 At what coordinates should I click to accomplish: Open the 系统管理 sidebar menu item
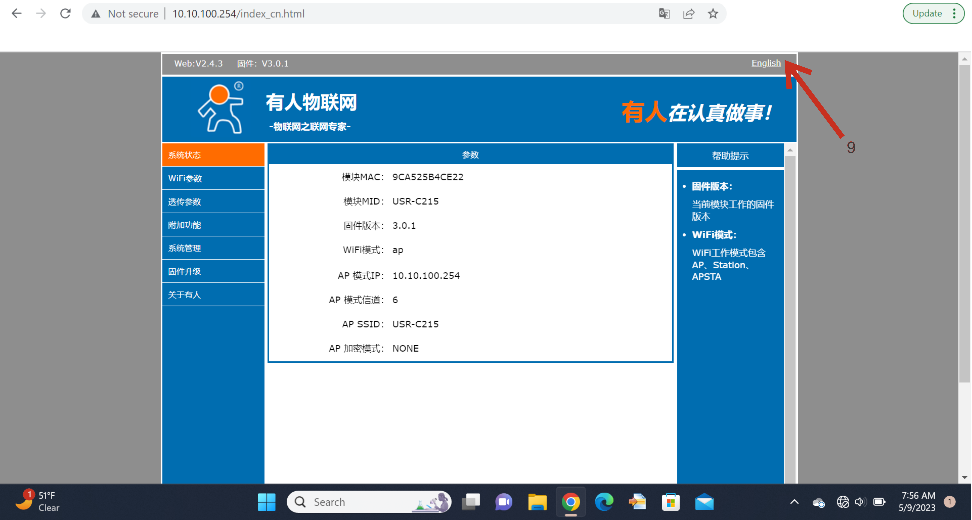point(213,248)
